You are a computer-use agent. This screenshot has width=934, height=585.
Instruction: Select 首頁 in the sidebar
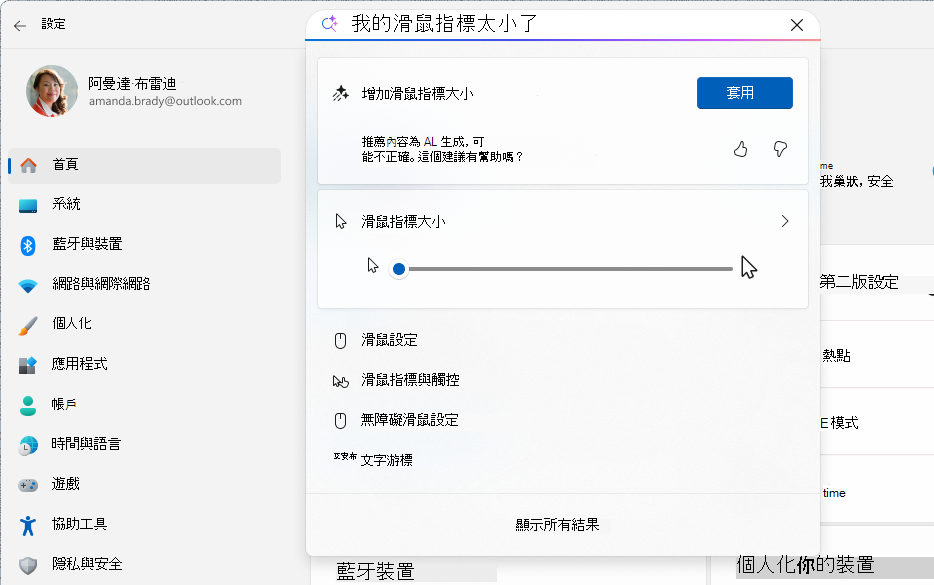[x=145, y=165]
